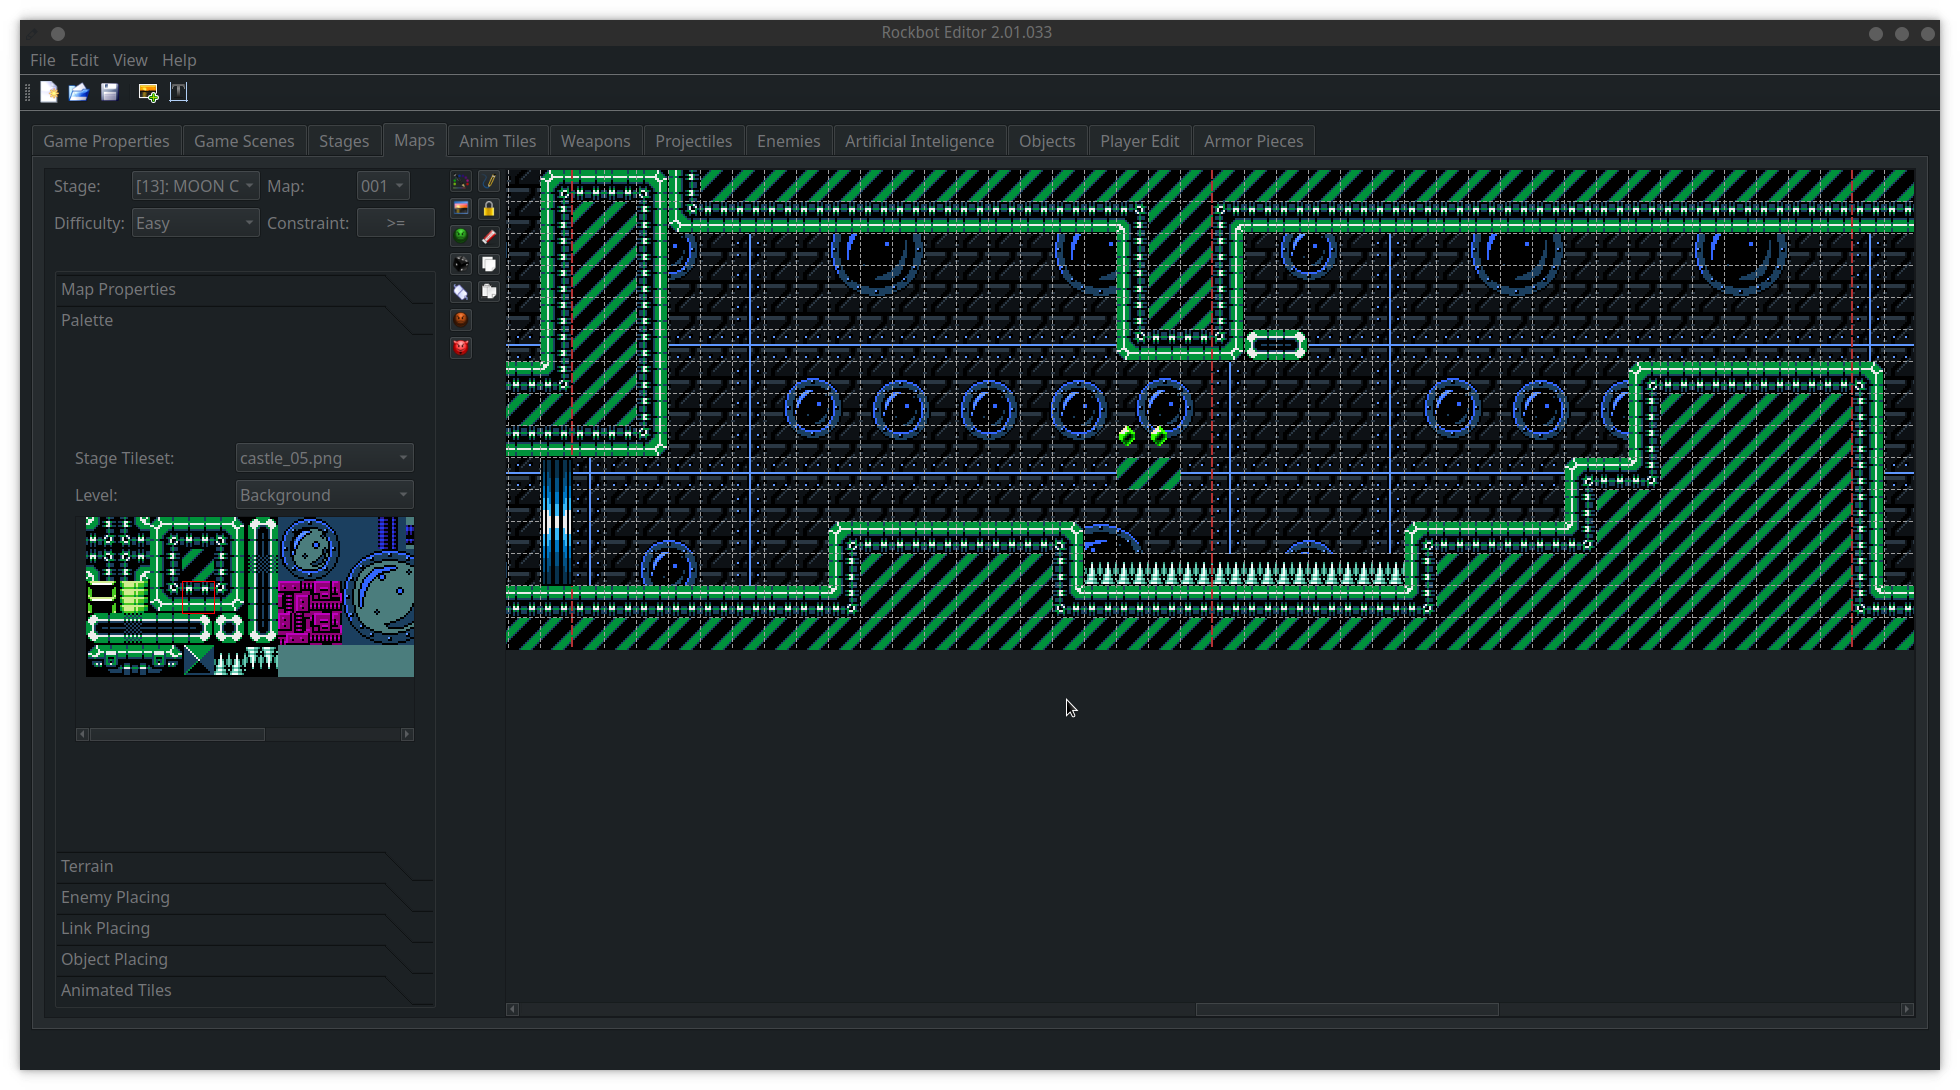
Task: Open the Stage Tileset dropdown
Action: (322, 456)
